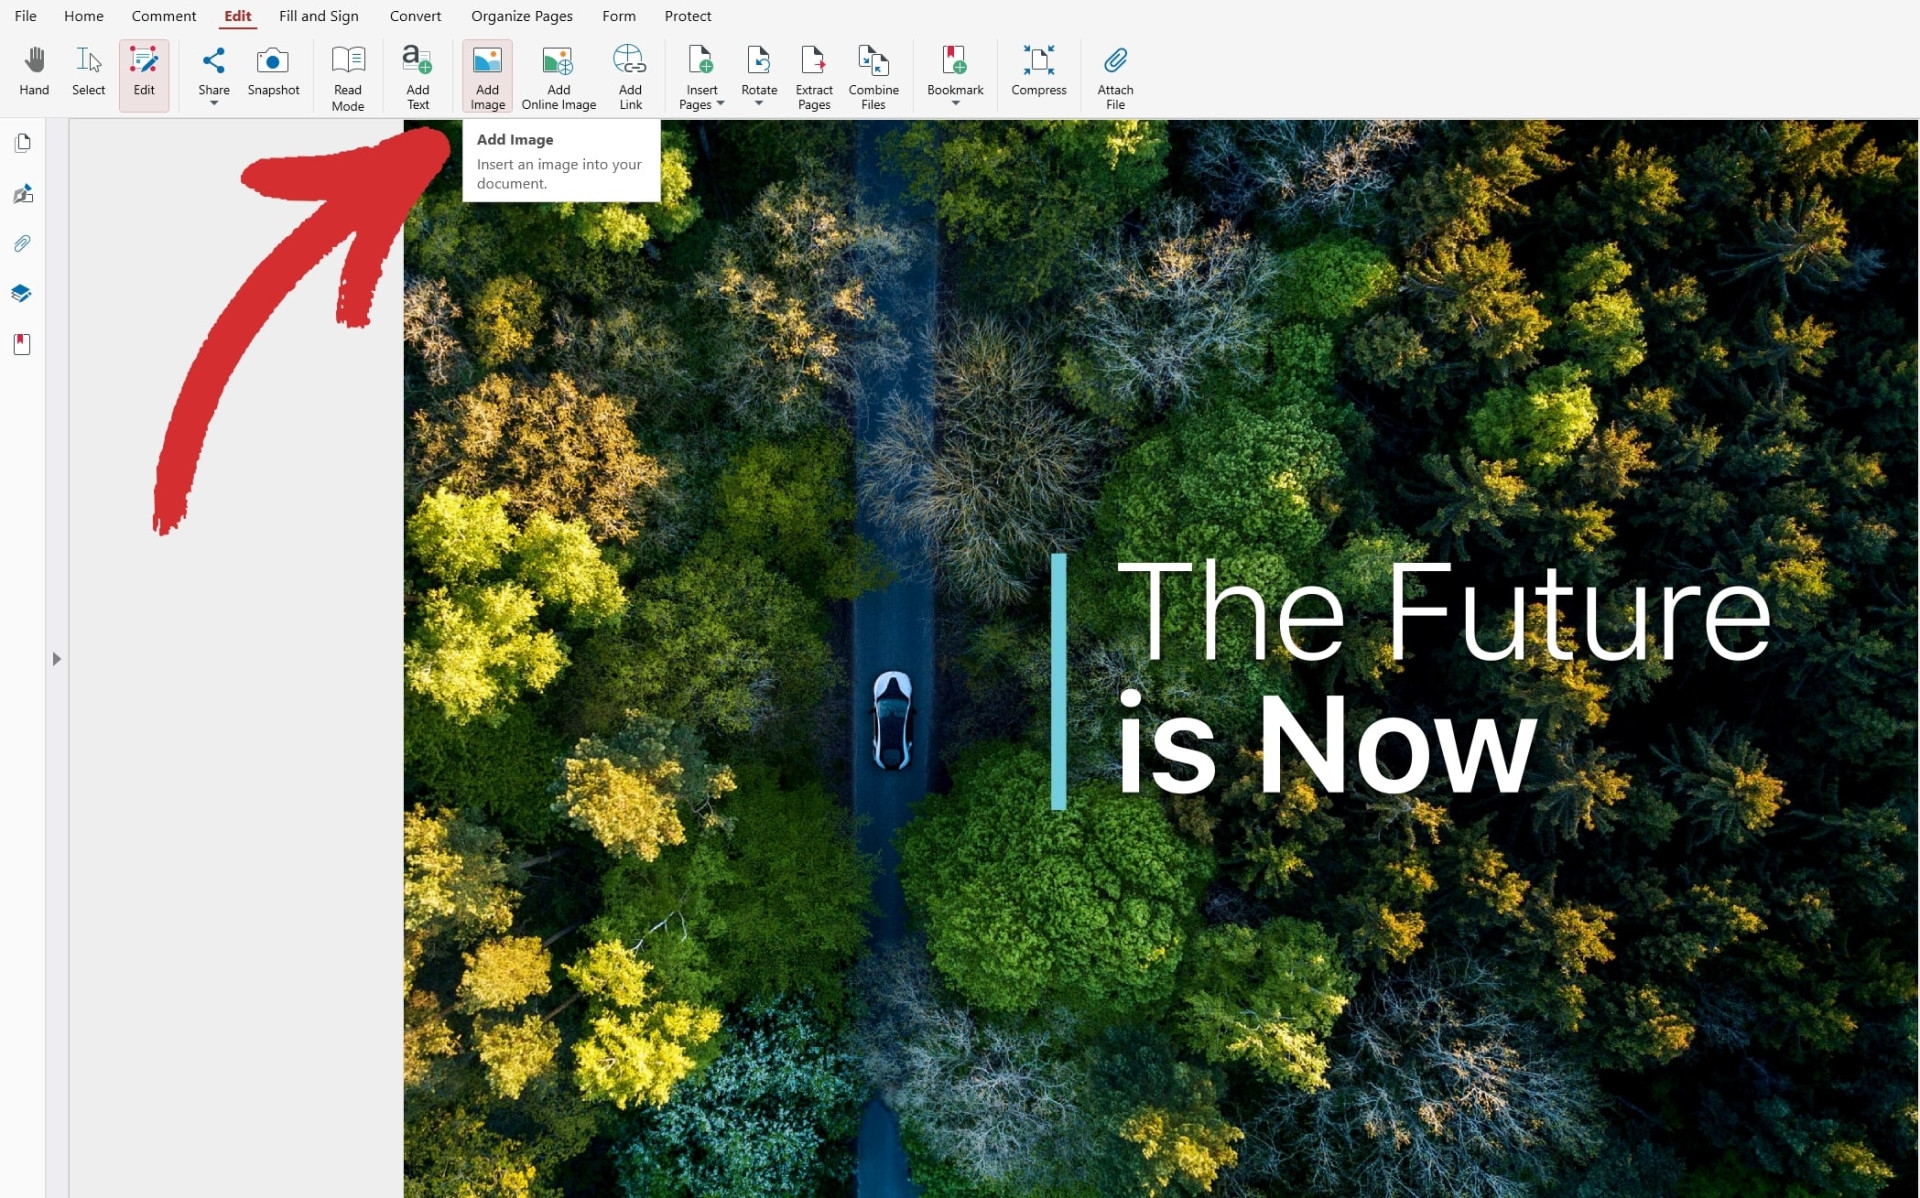Toggle the bookmarks sidebar panel
Image resolution: width=1920 pixels, height=1198 pixels.
[23, 344]
